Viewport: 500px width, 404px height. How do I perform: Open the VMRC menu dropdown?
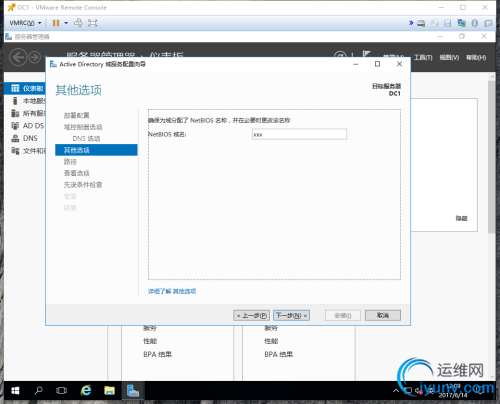pyautogui.click(x=25, y=23)
